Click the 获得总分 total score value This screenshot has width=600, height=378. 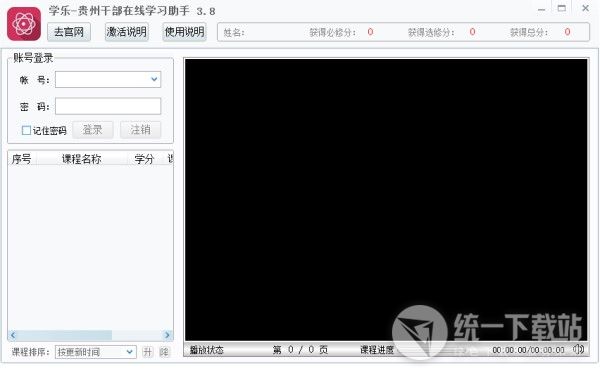[567, 32]
